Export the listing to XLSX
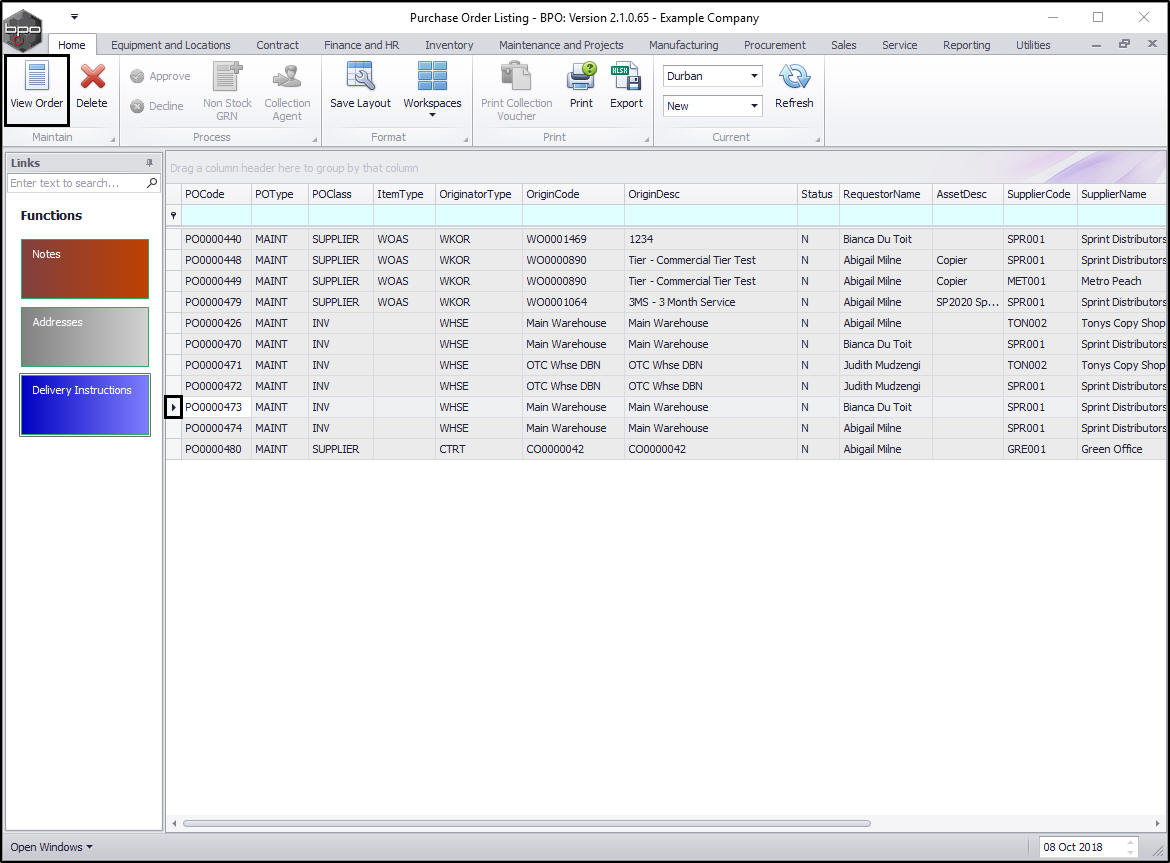This screenshot has width=1170, height=863. [626, 87]
